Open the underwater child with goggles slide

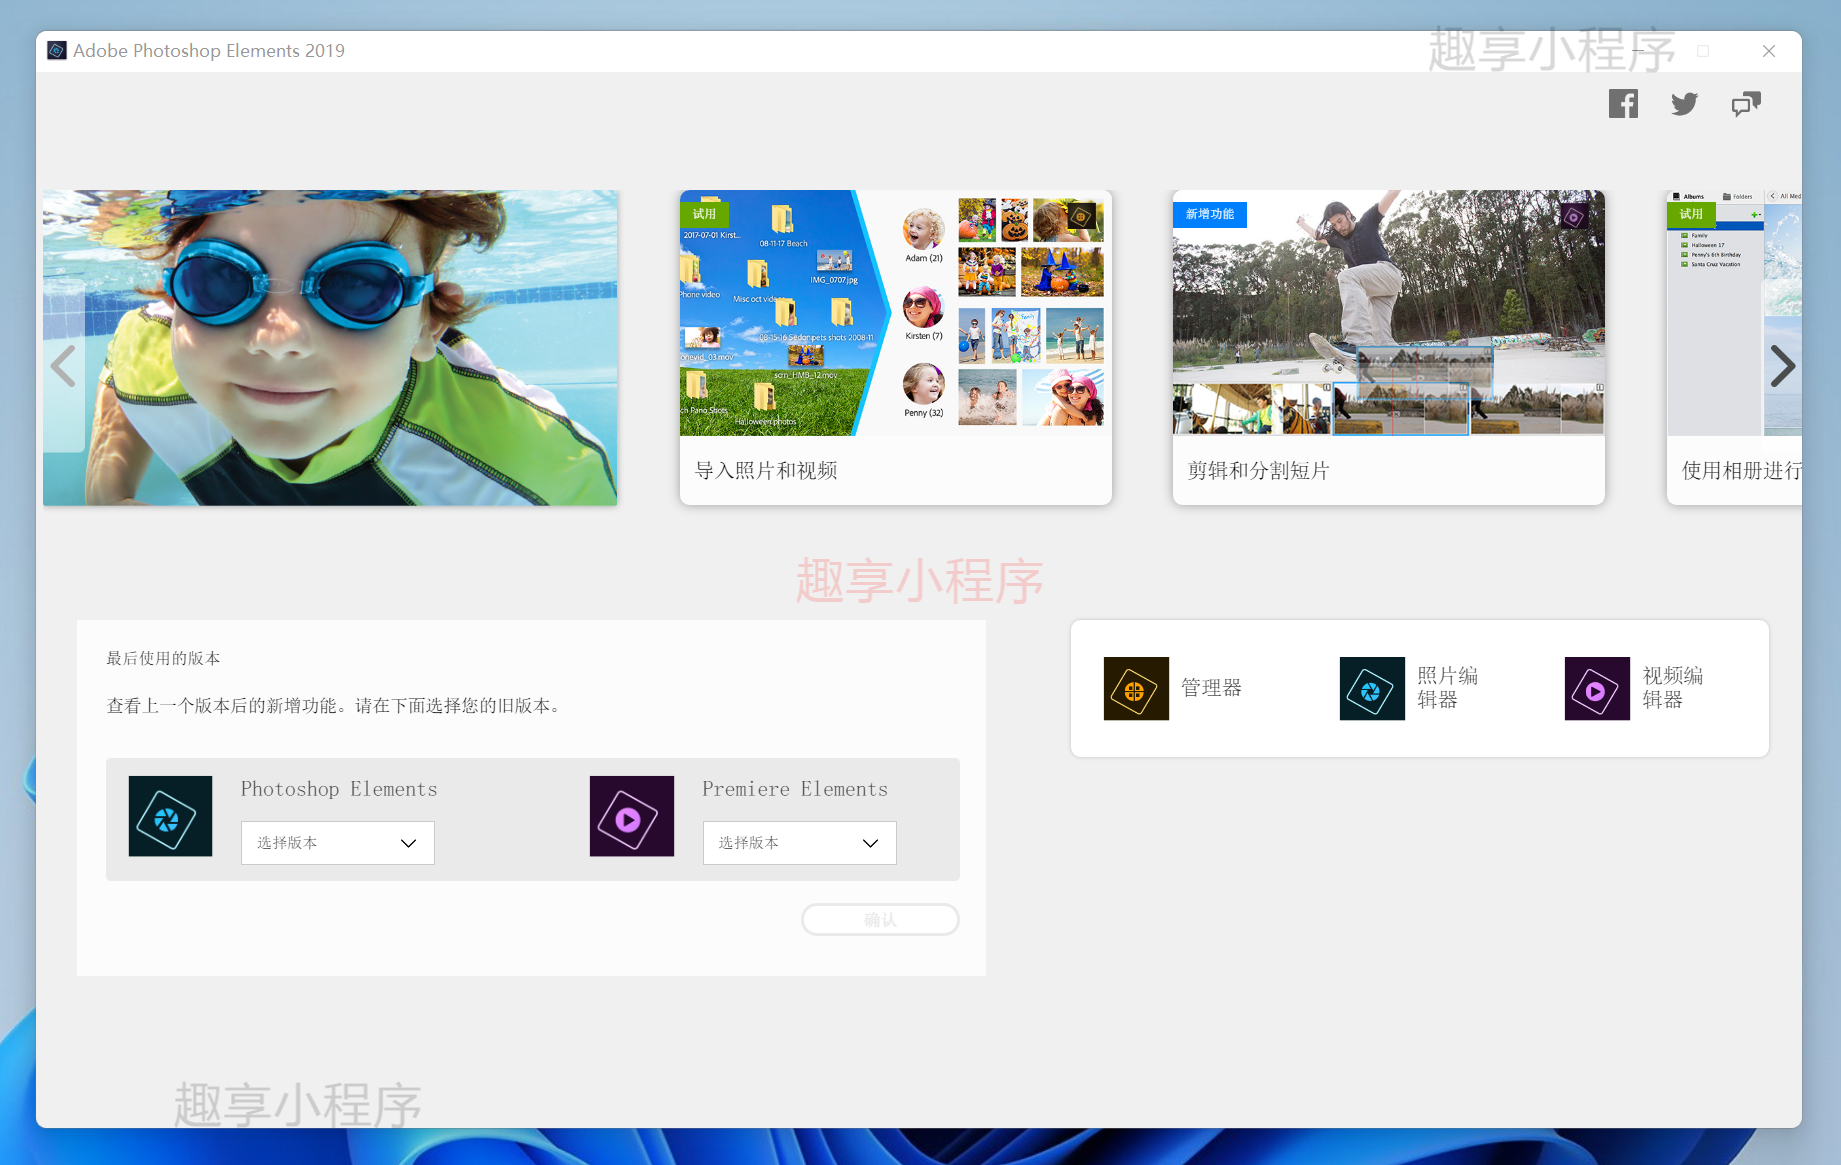click(330, 348)
